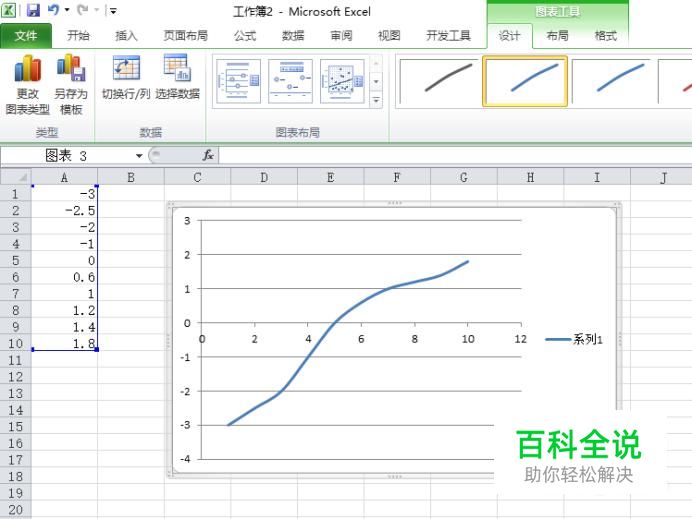
Task: Apply the second chart layout thumbnail
Action: [x=290, y=81]
